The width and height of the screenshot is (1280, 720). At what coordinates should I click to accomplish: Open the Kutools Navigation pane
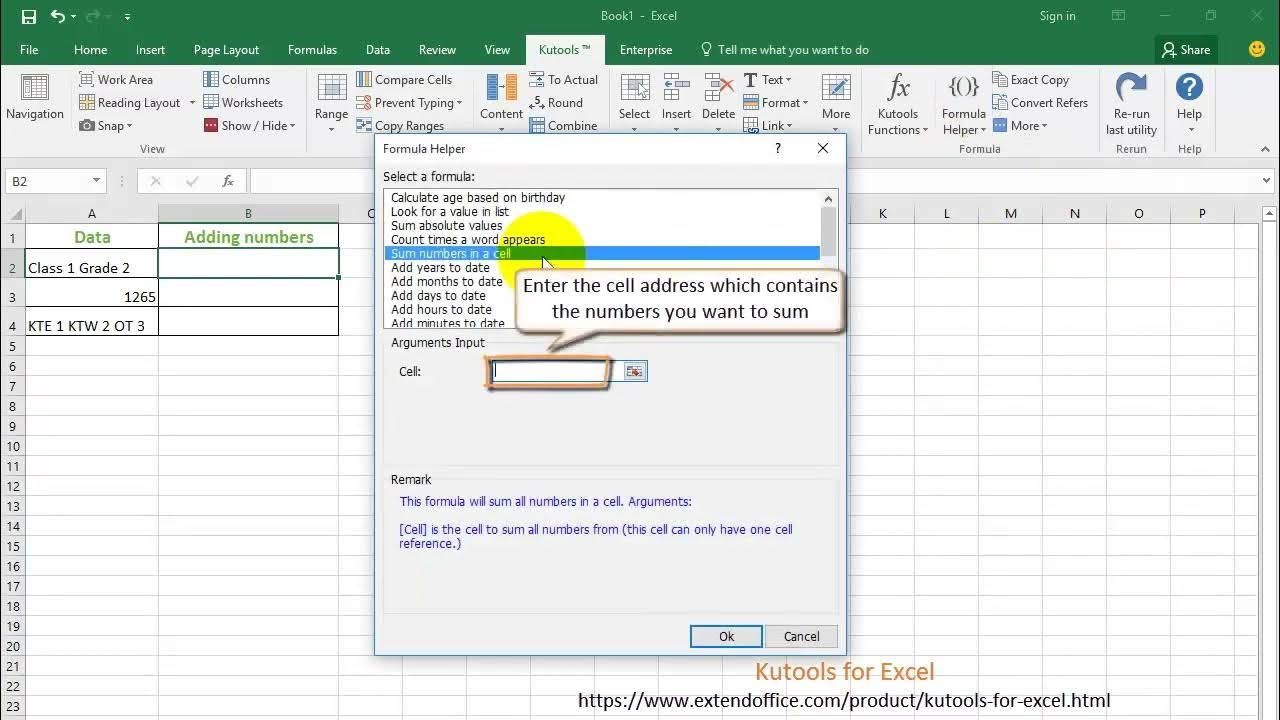coord(35,98)
